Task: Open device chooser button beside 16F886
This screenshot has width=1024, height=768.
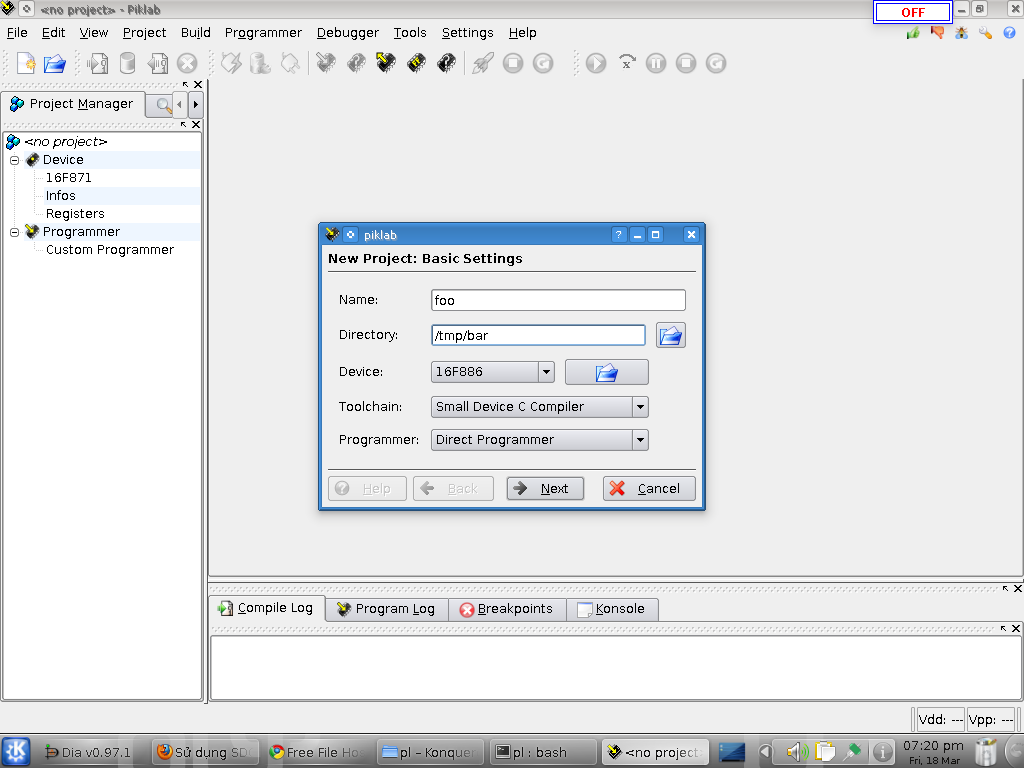Action: [x=606, y=372]
